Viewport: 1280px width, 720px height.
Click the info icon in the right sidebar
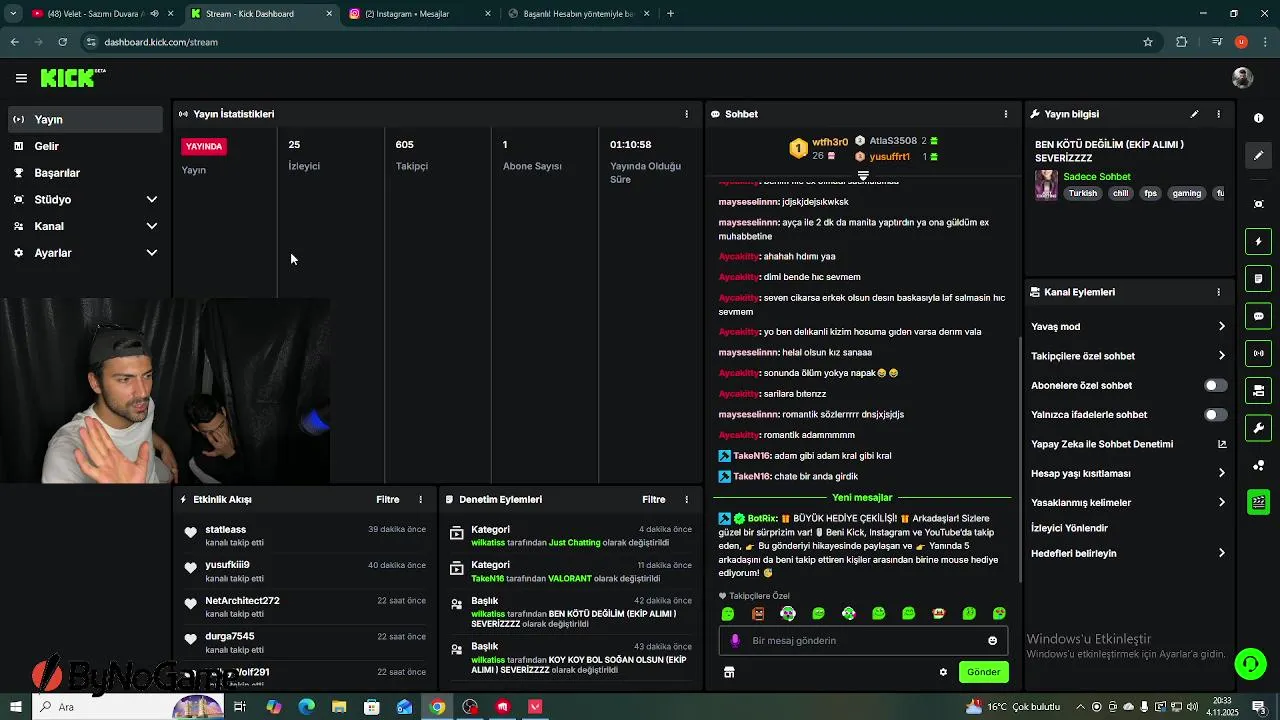coord(1258,118)
